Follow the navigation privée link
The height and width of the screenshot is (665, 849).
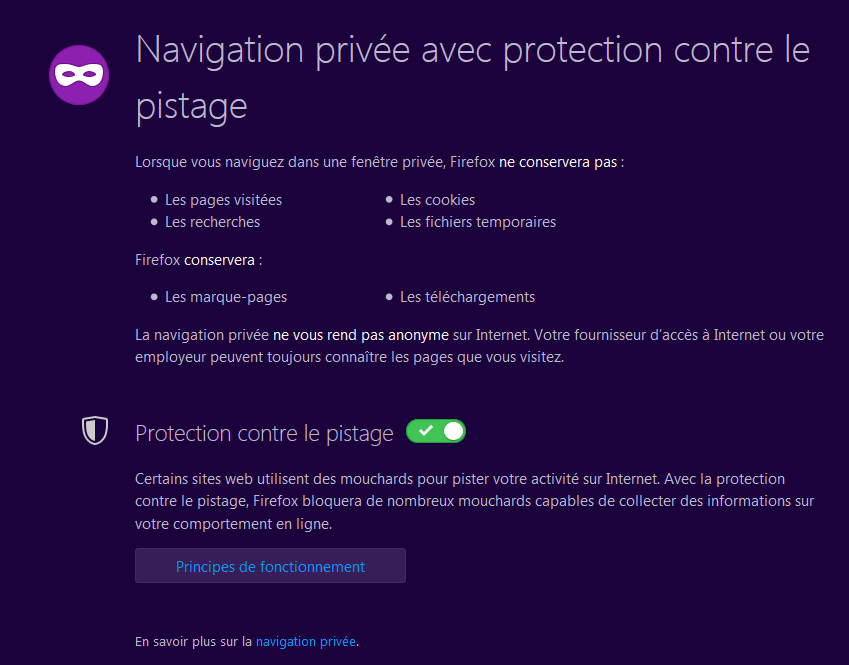pyautogui.click(x=306, y=641)
